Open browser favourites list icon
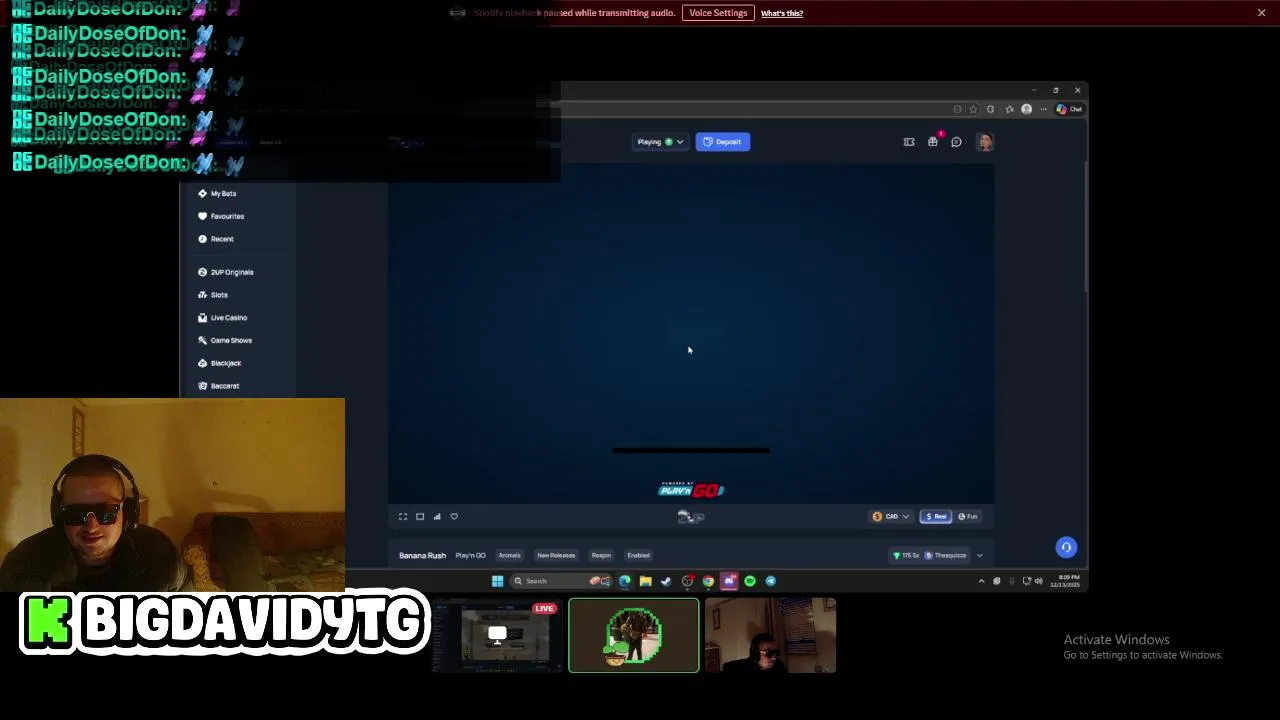The image size is (1280, 720). tap(1009, 109)
